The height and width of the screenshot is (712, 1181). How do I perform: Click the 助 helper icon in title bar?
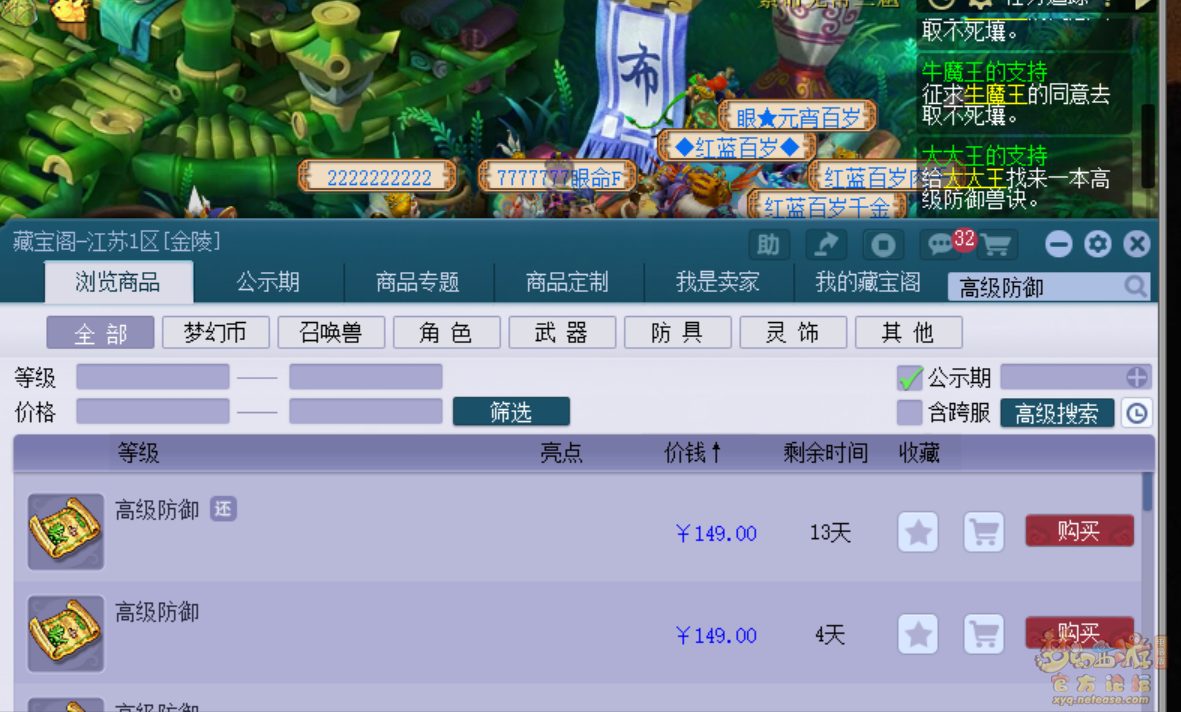click(x=768, y=244)
